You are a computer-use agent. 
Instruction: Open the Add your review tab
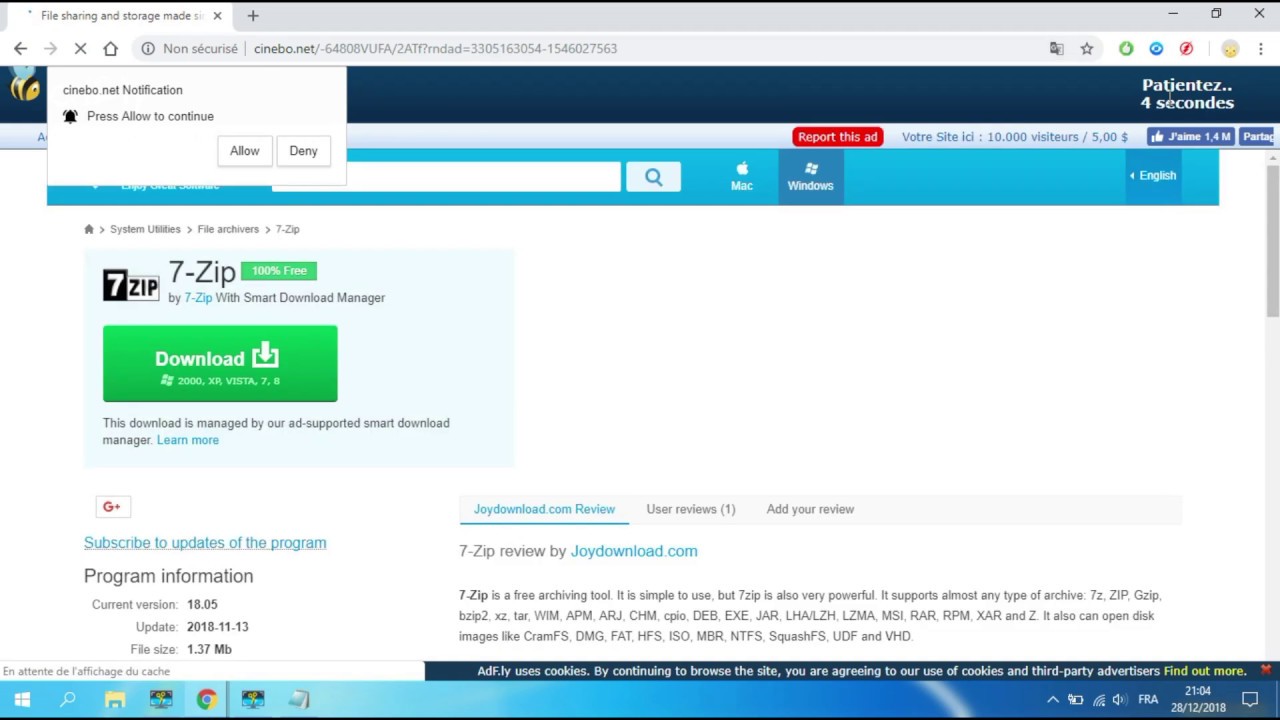(x=810, y=509)
